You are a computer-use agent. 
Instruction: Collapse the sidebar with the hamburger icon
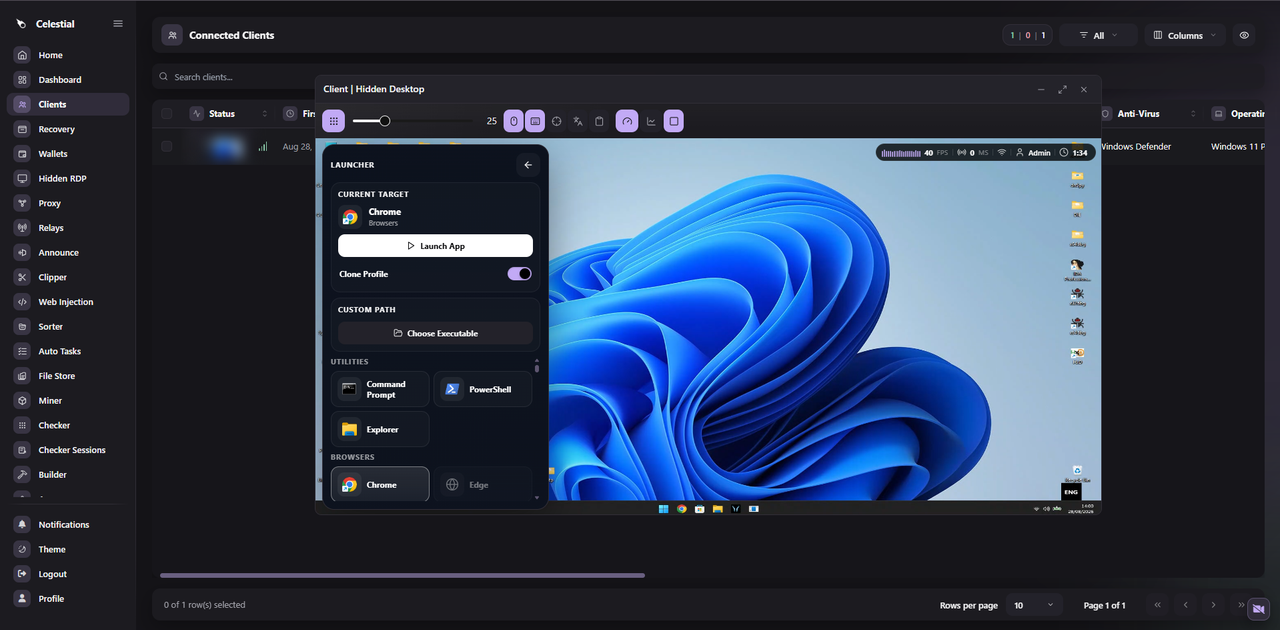[118, 23]
